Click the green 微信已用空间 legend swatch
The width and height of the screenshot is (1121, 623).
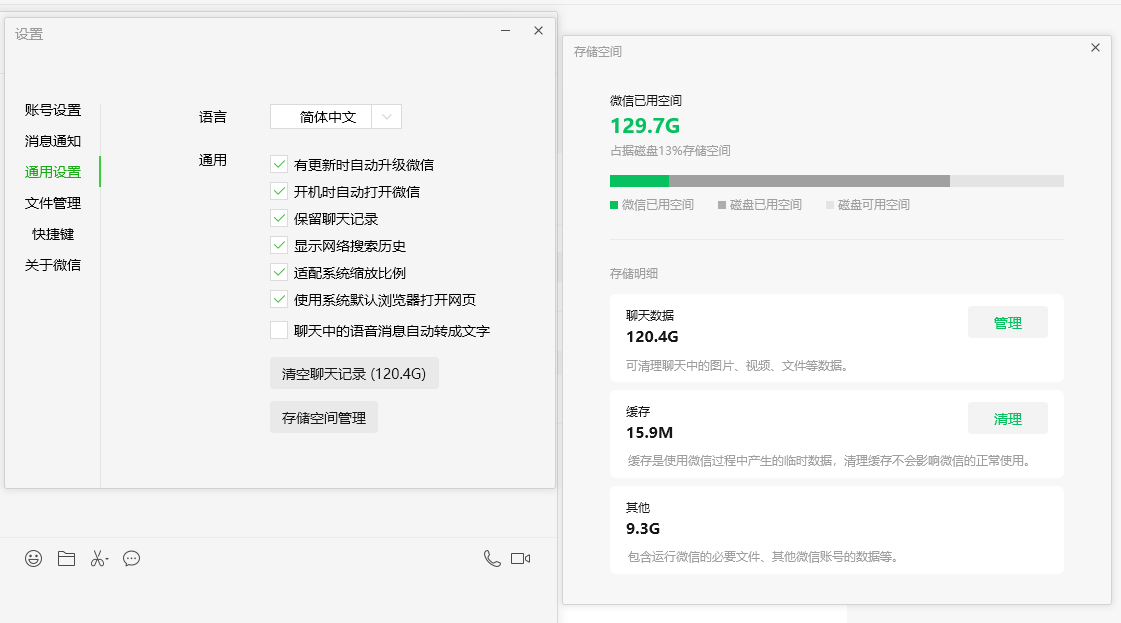(x=613, y=205)
